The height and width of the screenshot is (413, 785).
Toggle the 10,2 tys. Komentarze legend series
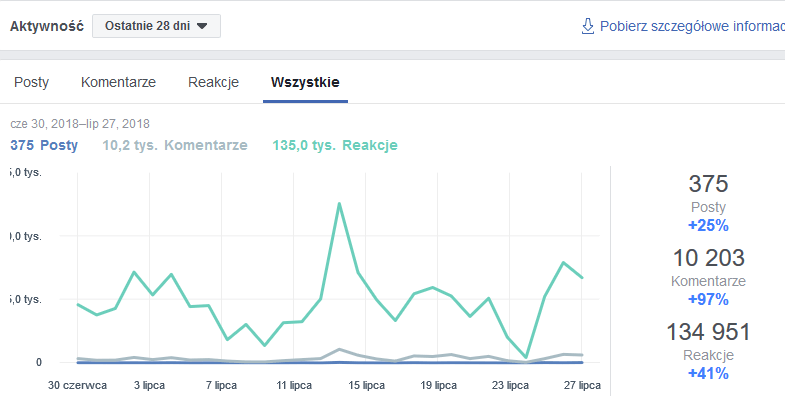pos(175,145)
